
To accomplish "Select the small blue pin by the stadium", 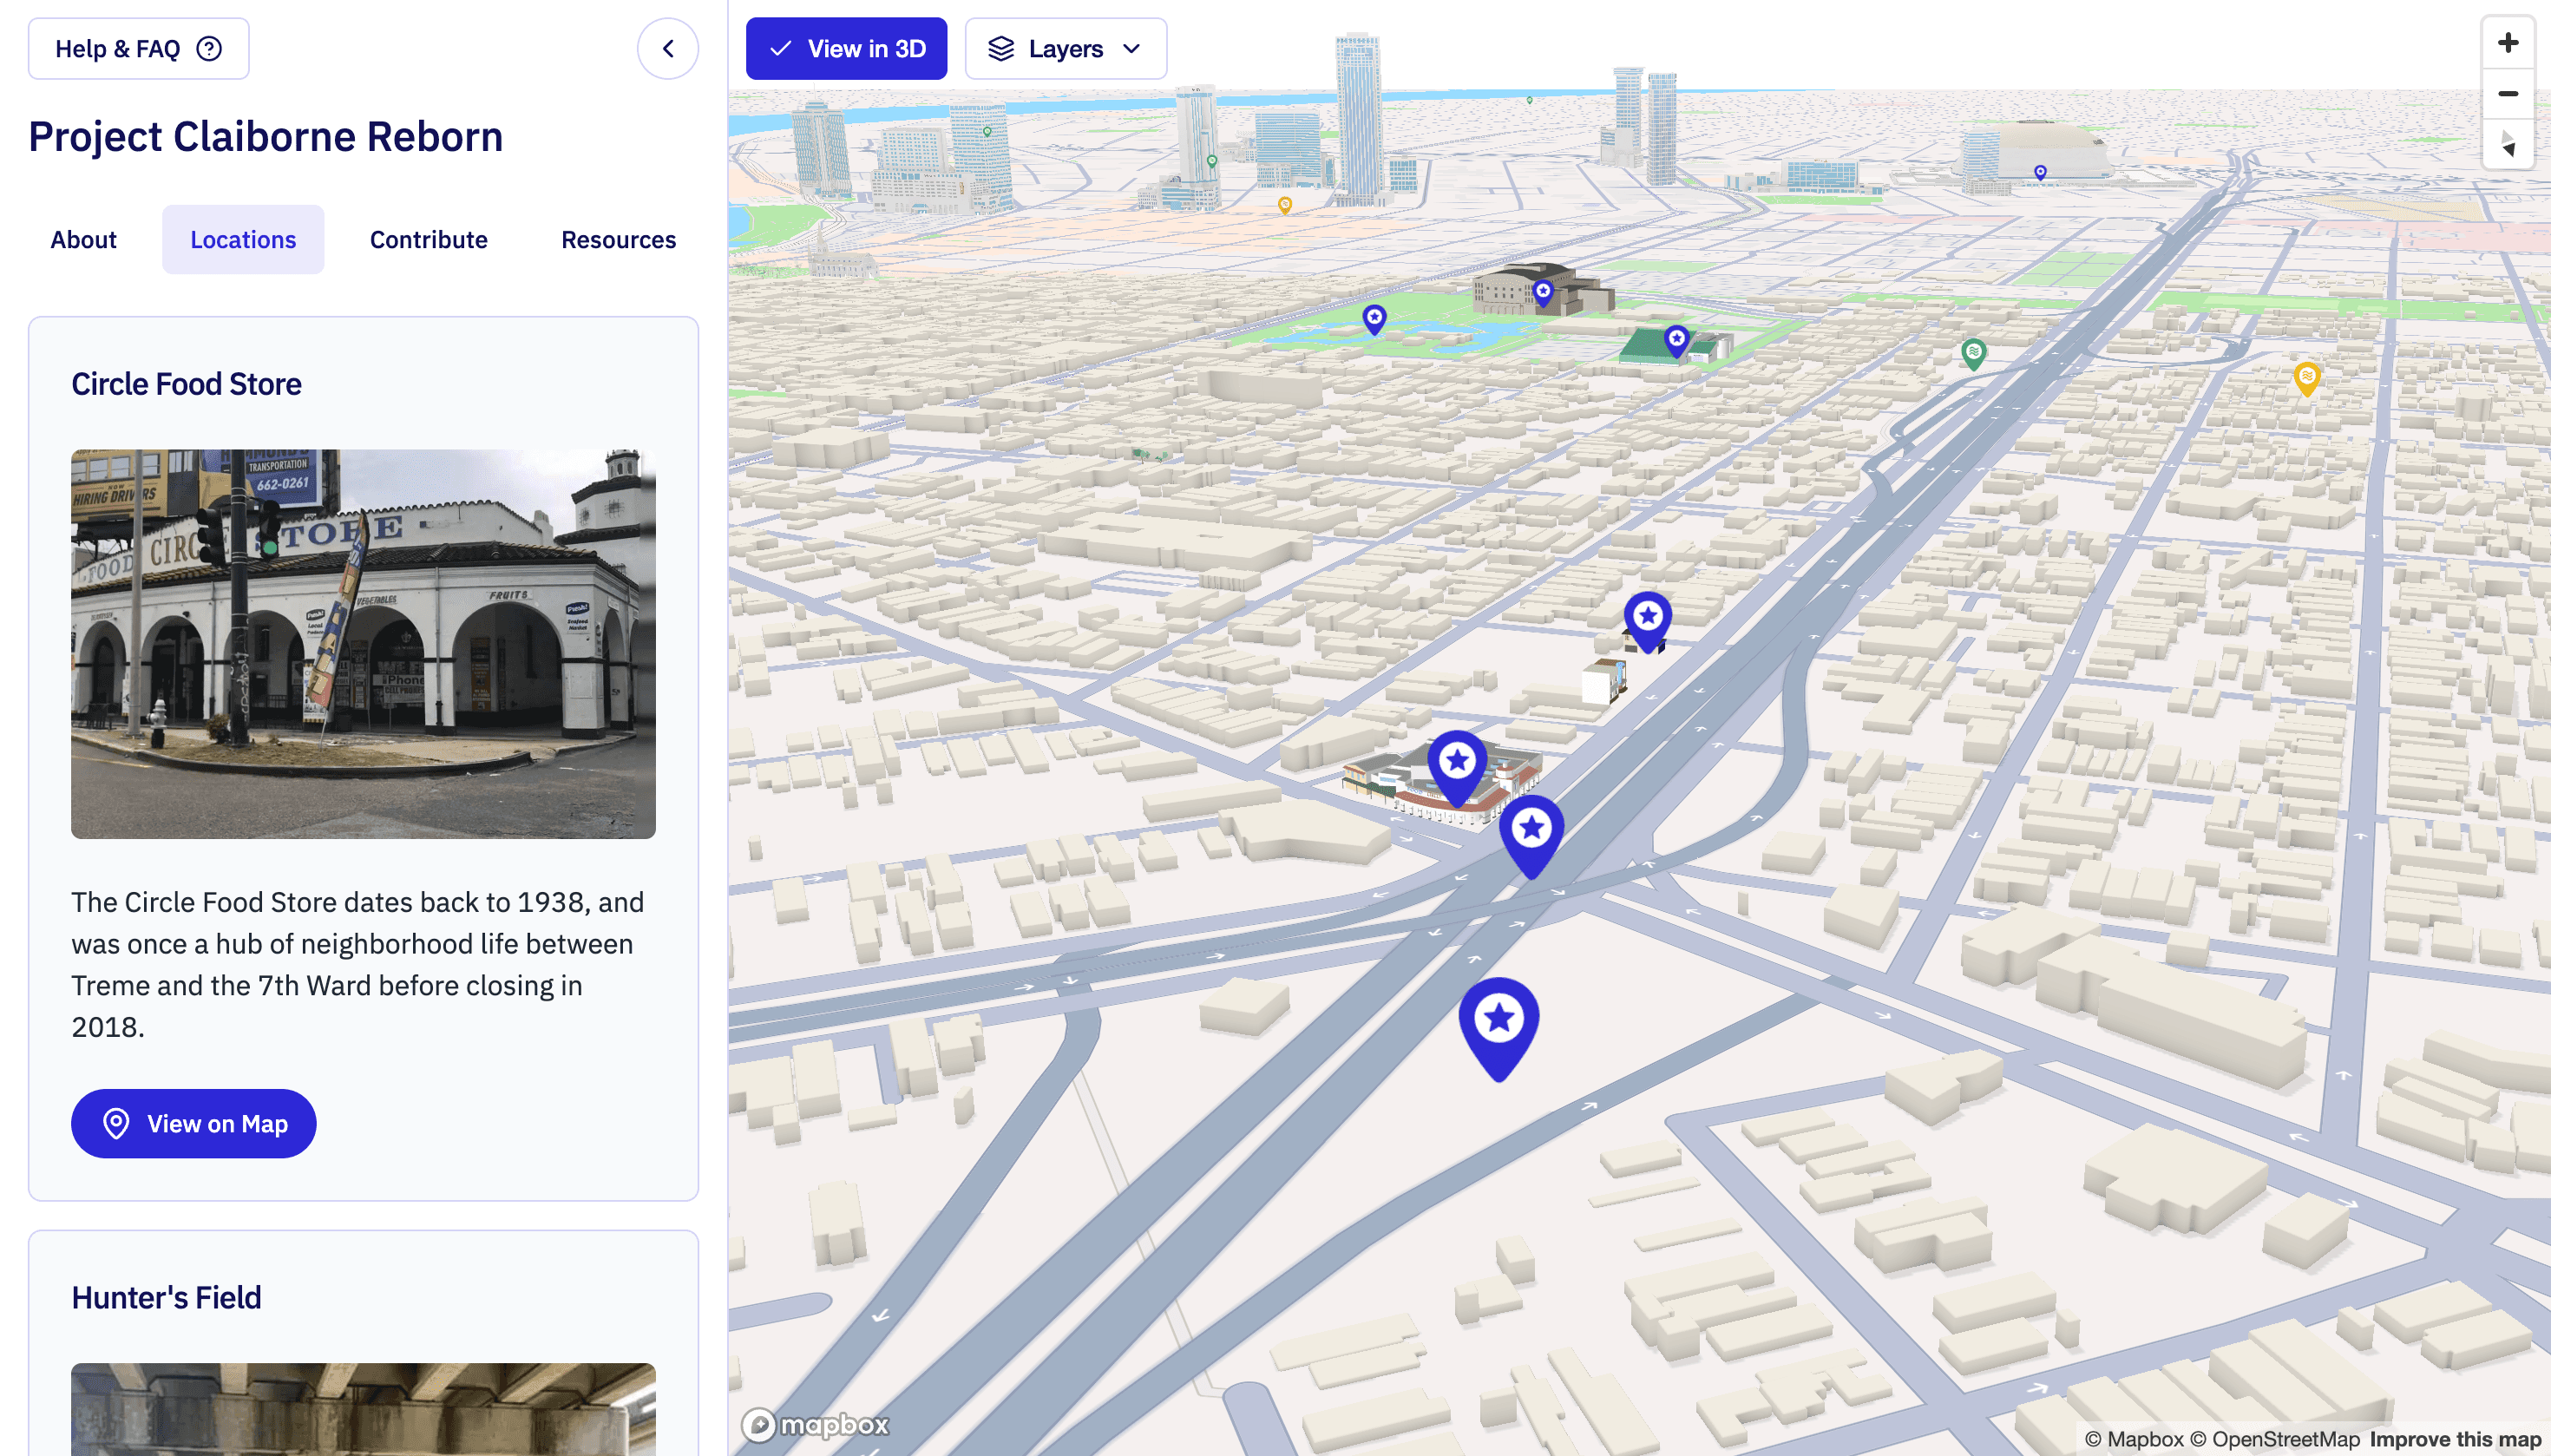I will click(x=2040, y=173).
